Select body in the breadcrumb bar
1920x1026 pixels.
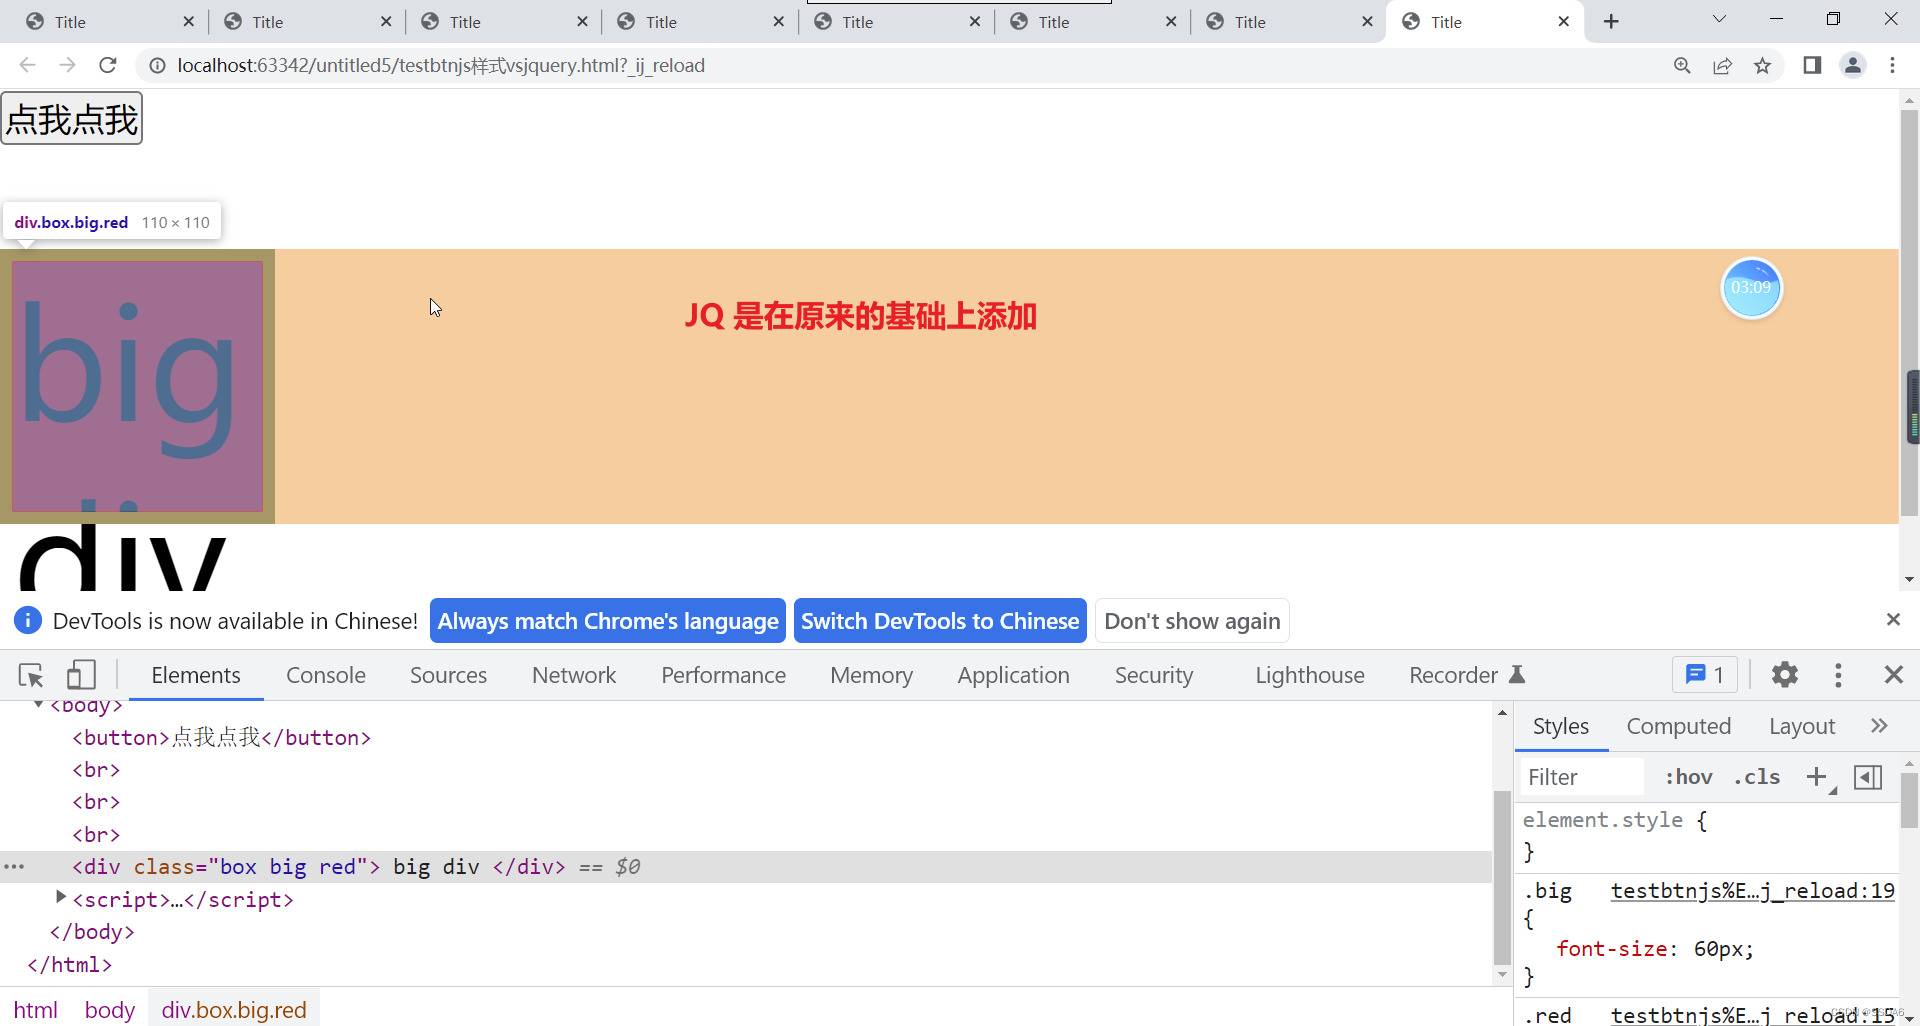(x=110, y=1009)
